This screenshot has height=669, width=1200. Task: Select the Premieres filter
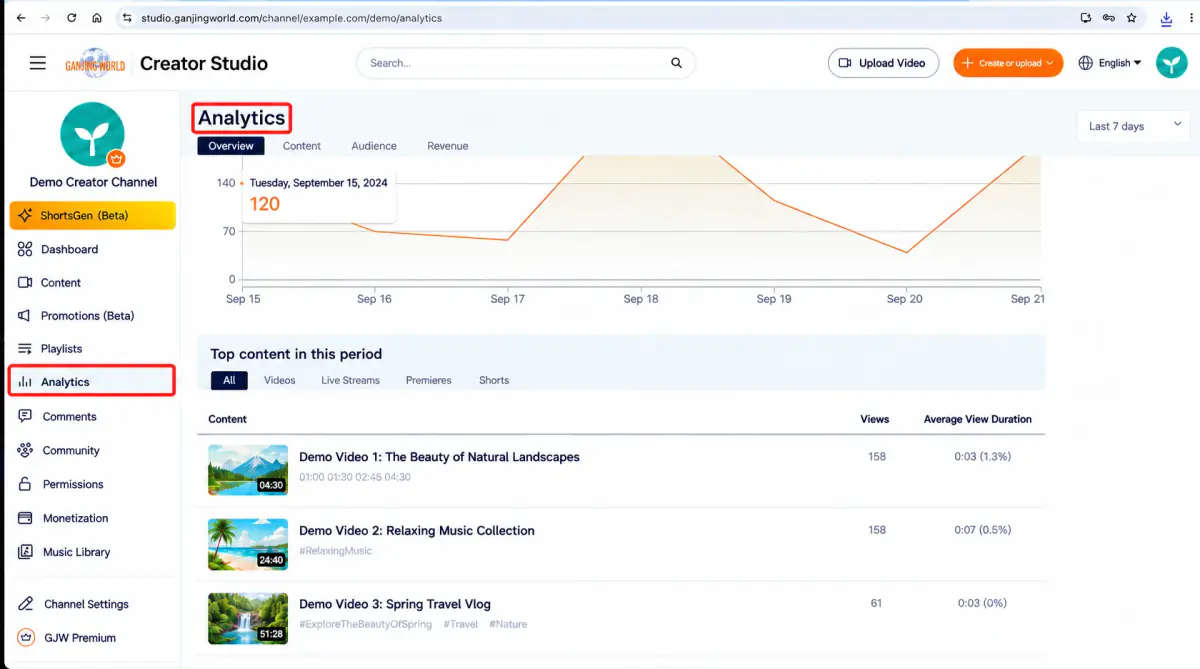coord(429,380)
